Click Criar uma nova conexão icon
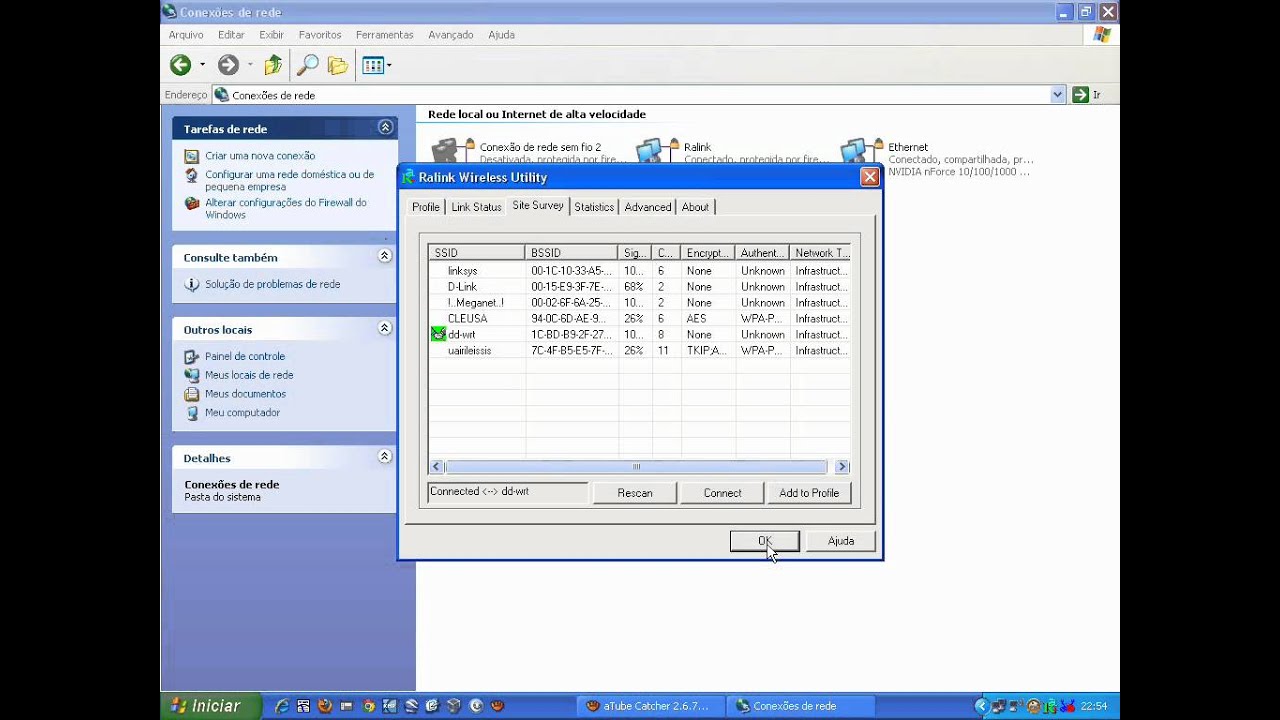Screen dimensions: 1280x720 [x=192, y=156]
